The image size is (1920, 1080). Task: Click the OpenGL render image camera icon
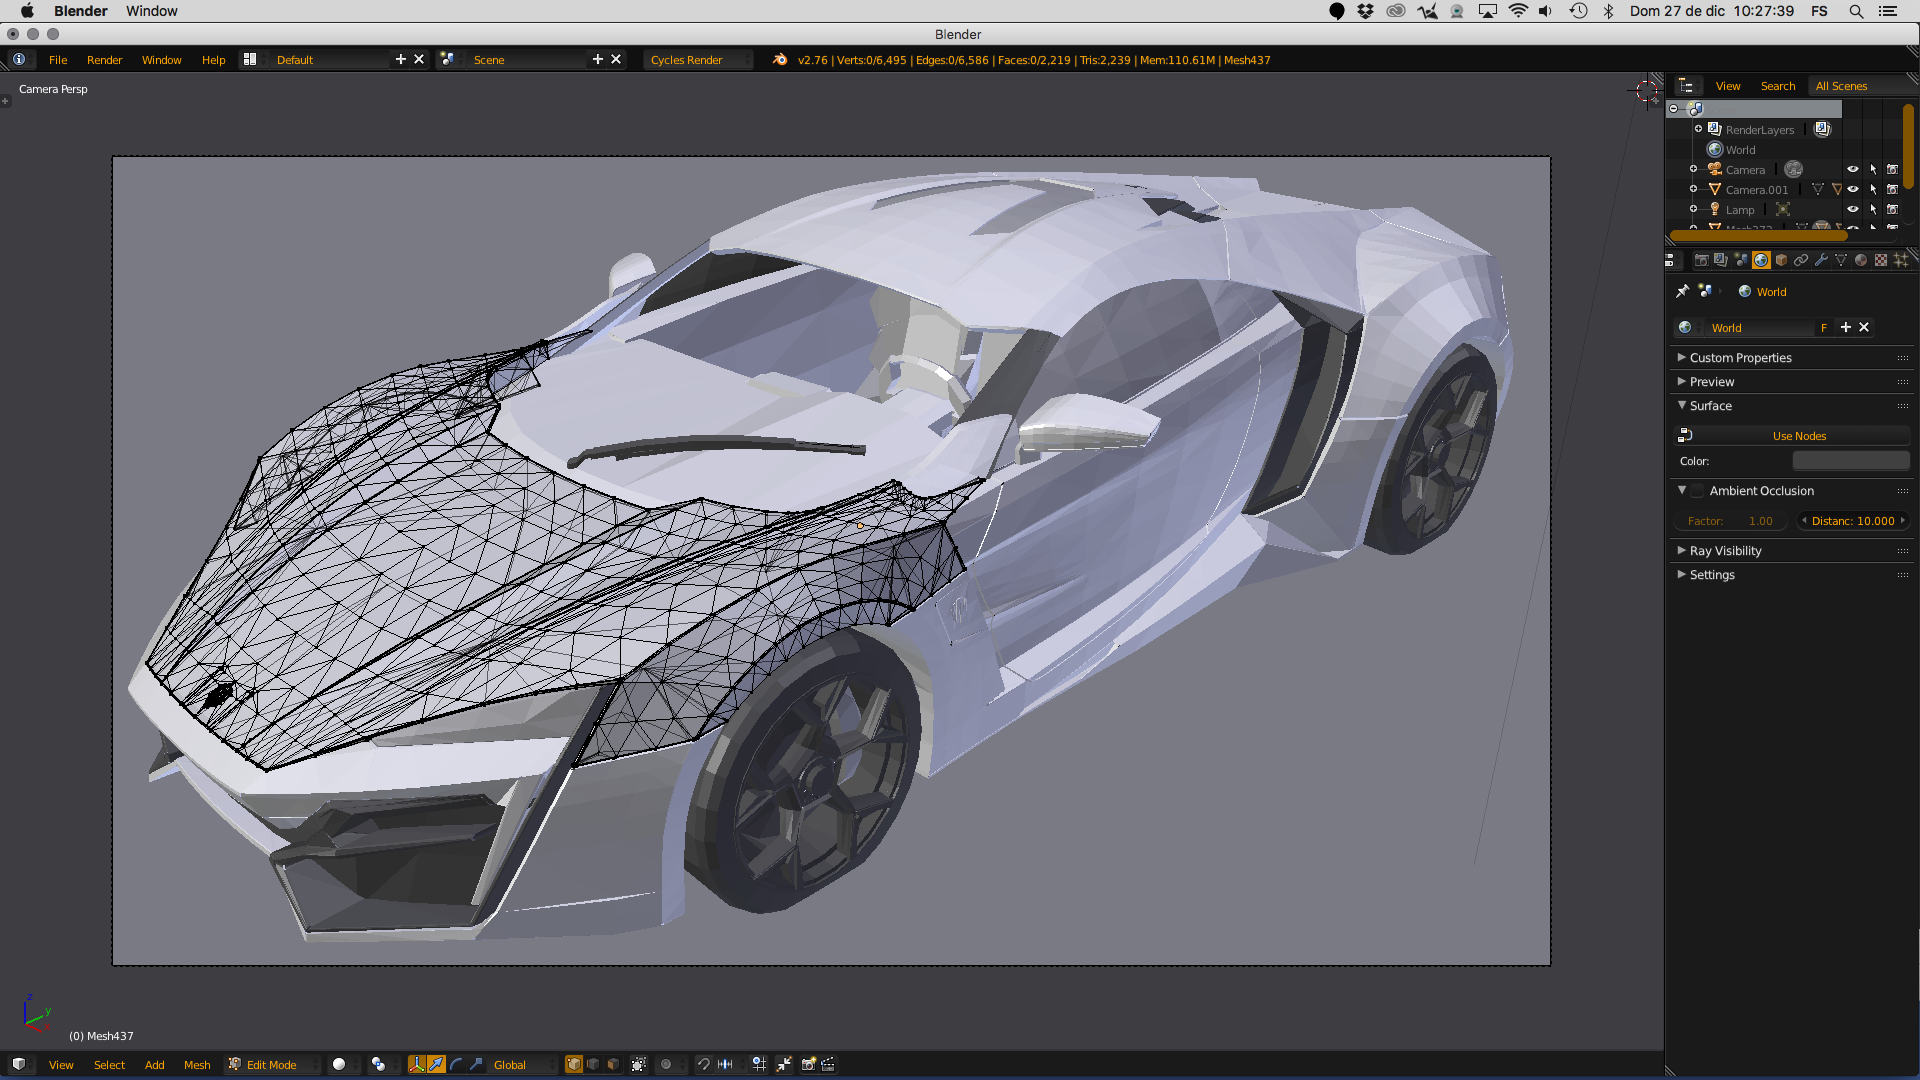pos(808,1064)
